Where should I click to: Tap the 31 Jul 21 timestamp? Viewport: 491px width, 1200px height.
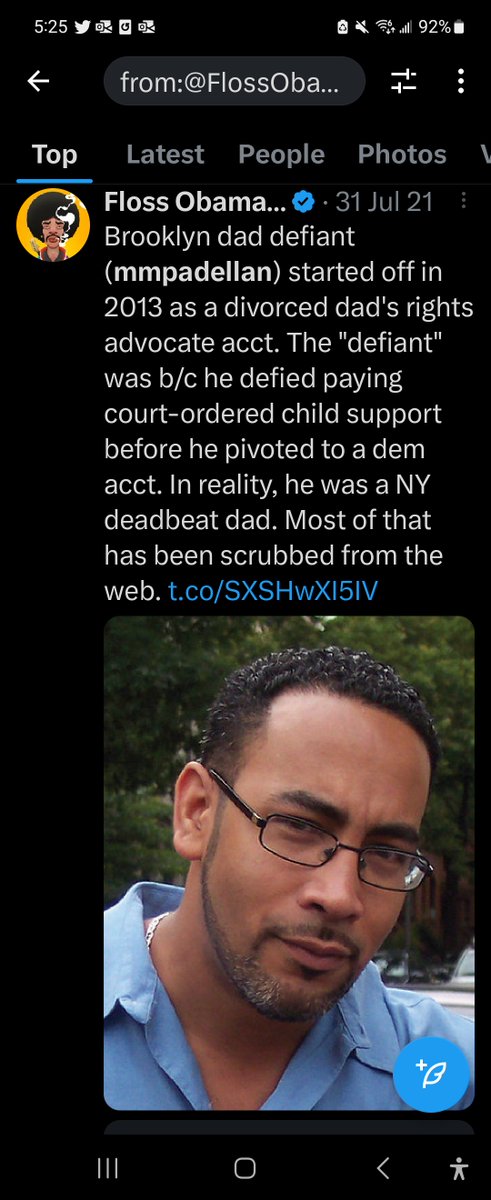point(384,202)
